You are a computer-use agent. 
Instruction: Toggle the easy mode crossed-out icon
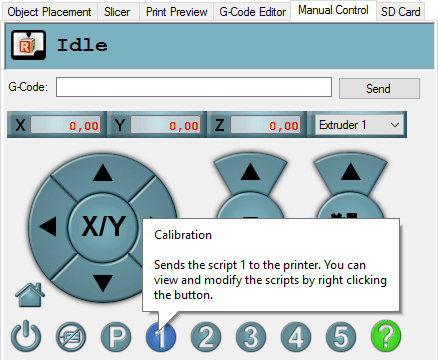(x=71, y=337)
